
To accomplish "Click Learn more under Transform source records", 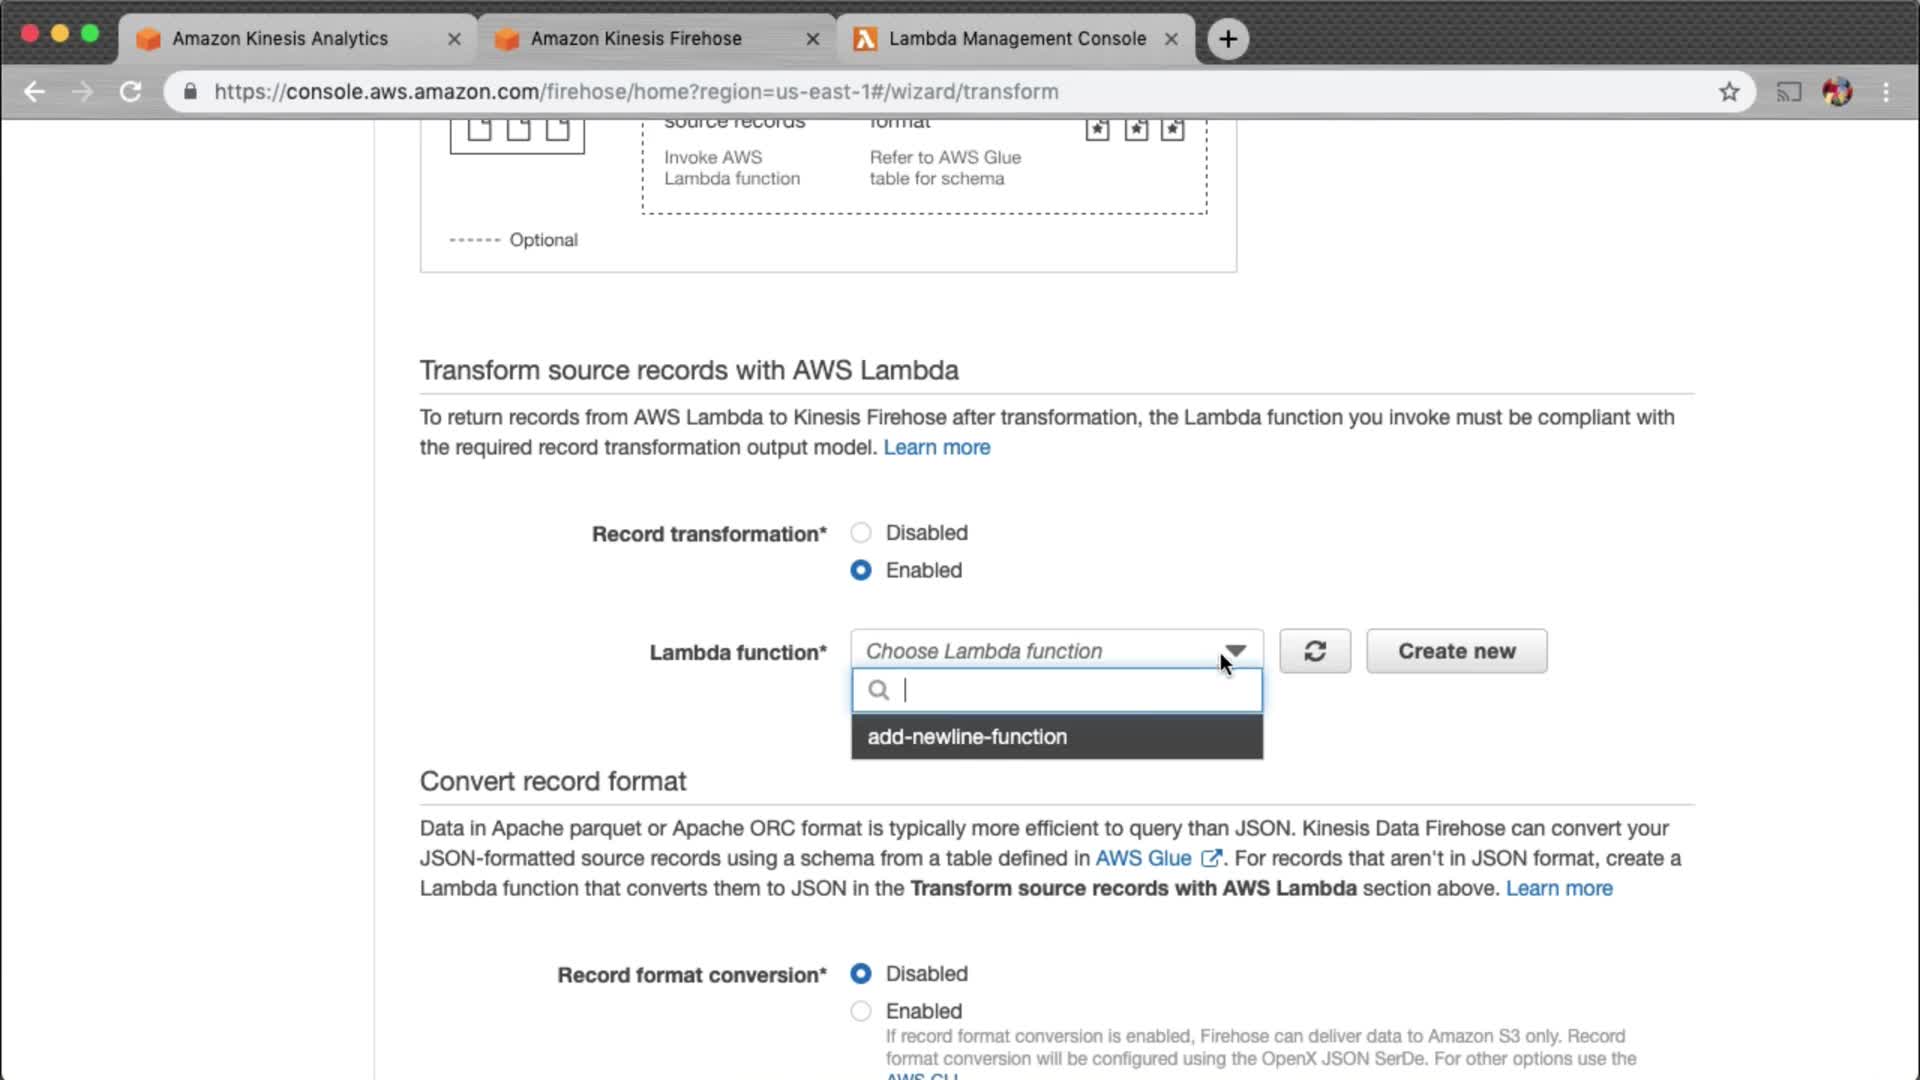I will tap(936, 447).
